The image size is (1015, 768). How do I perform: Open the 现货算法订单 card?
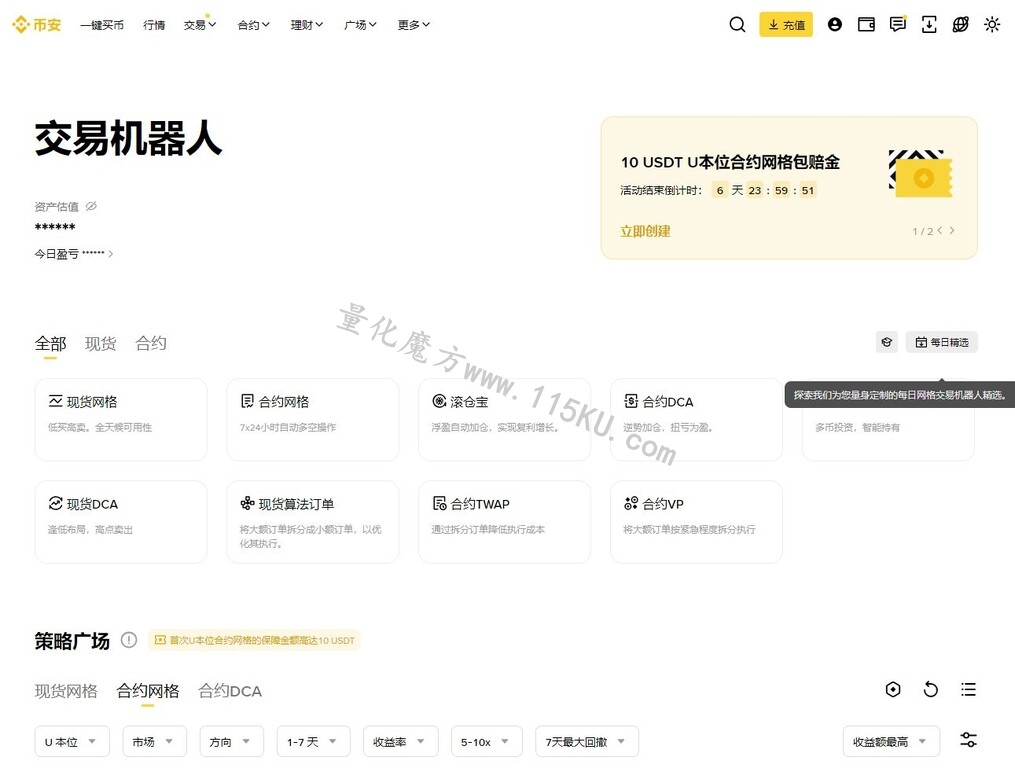(x=313, y=522)
